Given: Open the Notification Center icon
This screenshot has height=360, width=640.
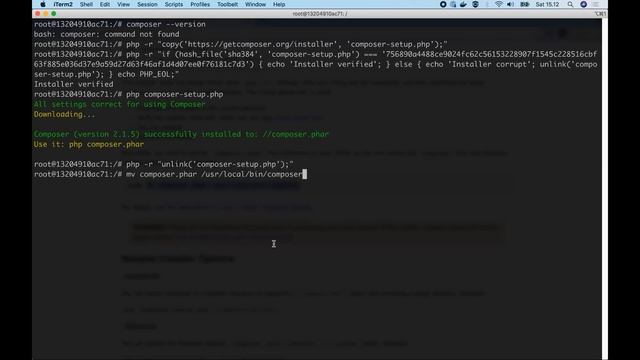Looking at the screenshot, I should 596,4.
